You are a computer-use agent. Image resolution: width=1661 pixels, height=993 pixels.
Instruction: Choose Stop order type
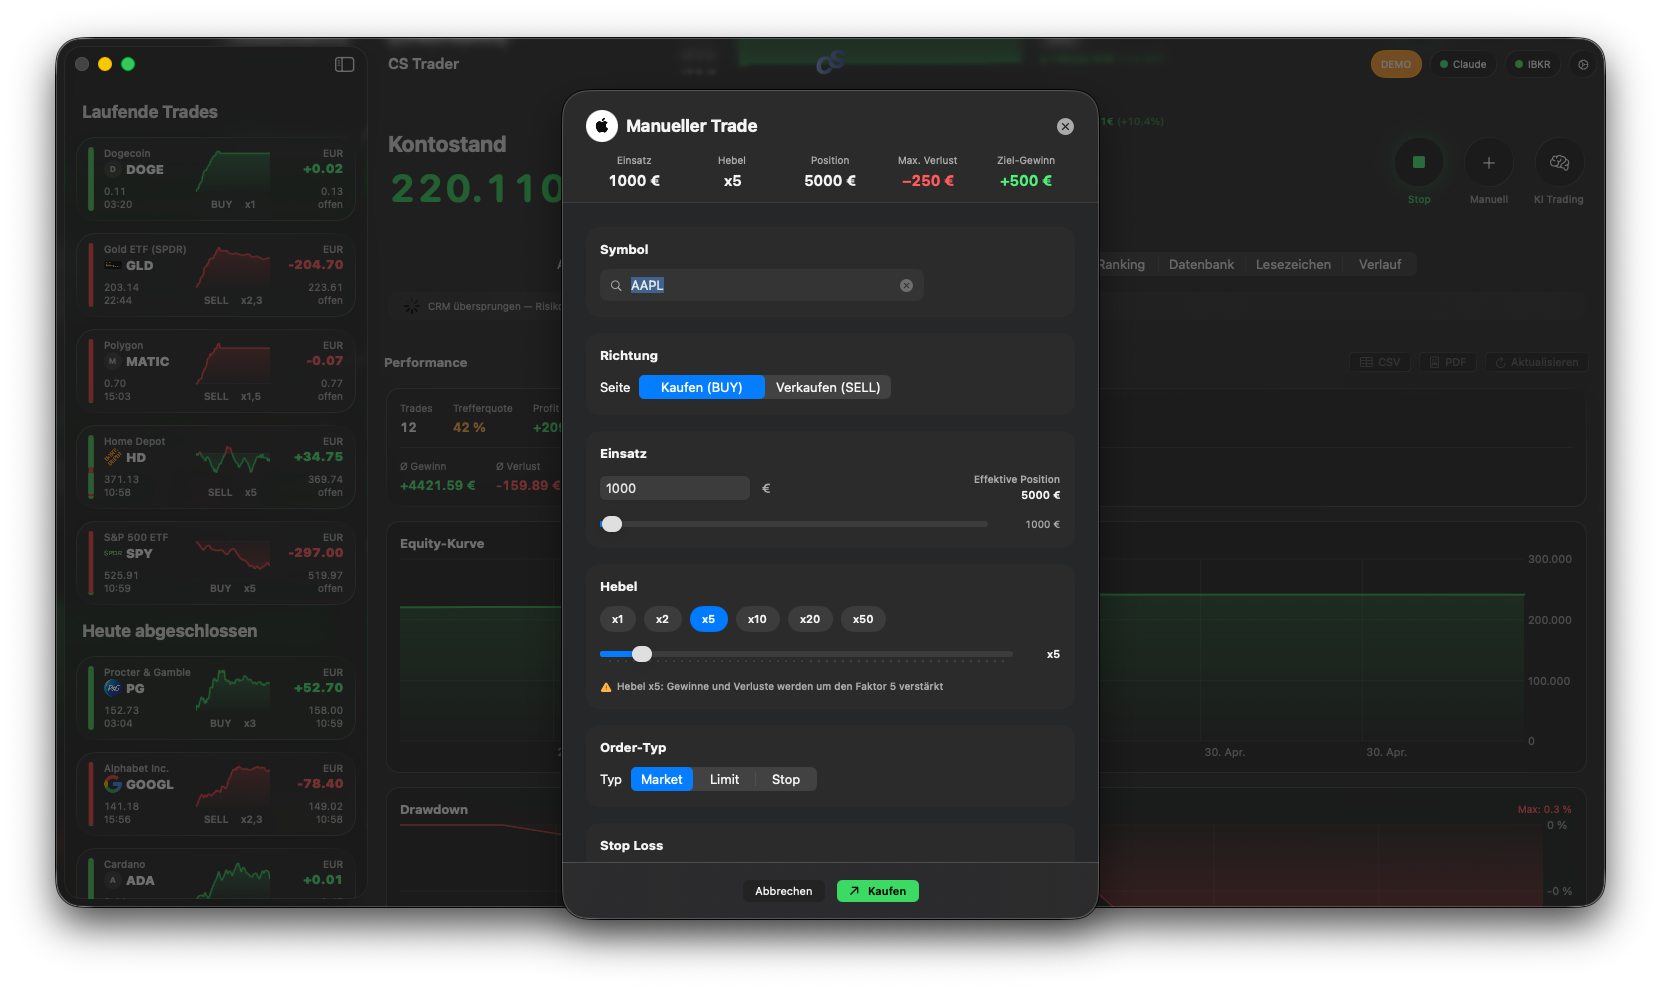[785, 779]
